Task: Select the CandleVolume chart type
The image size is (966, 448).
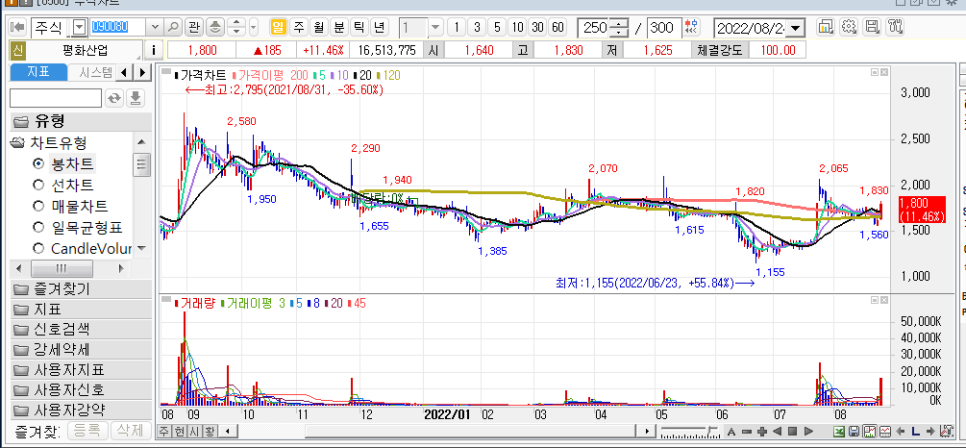Action: pyautogui.click(x=38, y=248)
